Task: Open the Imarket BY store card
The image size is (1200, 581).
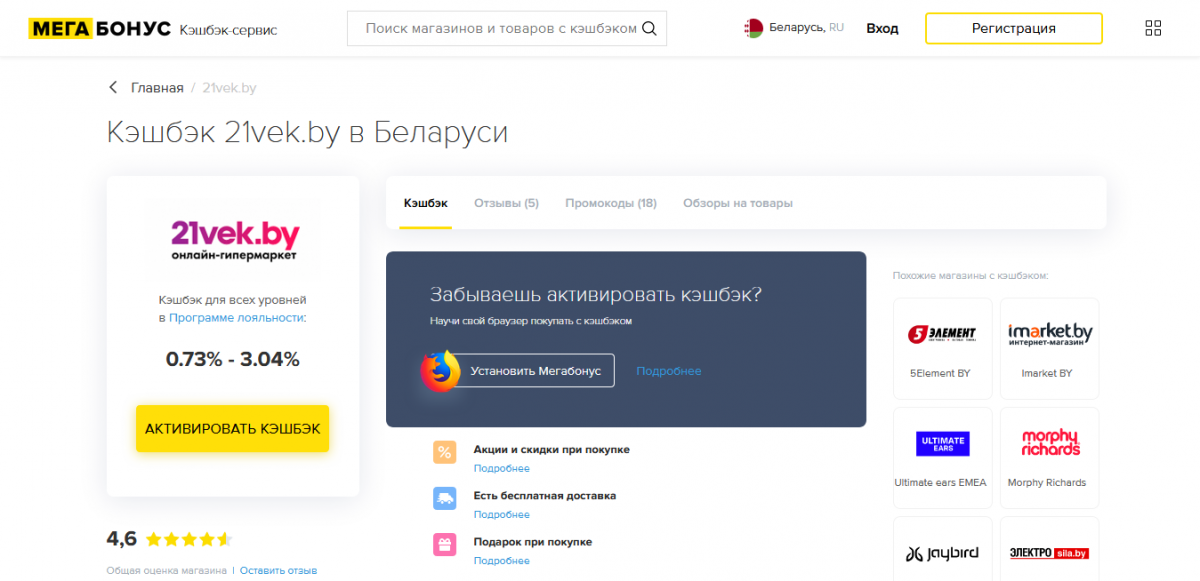Action: (x=1049, y=348)
